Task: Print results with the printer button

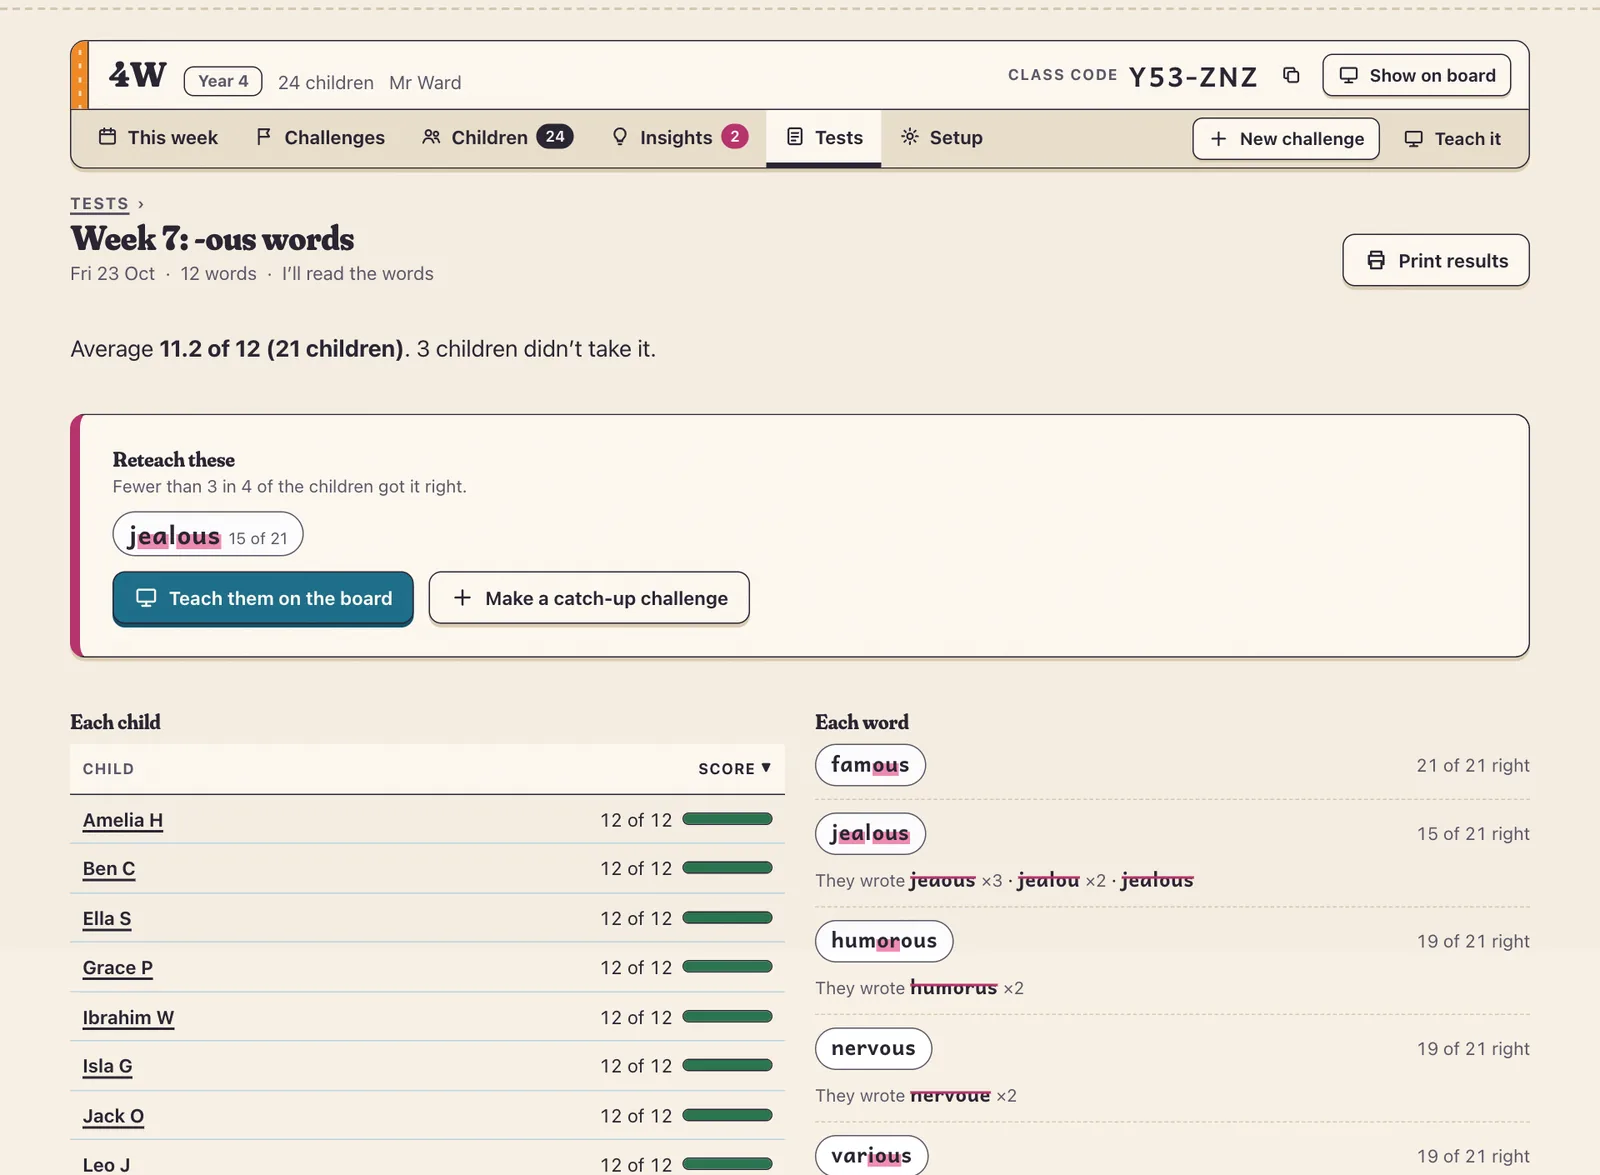Action: (1435, 261)
